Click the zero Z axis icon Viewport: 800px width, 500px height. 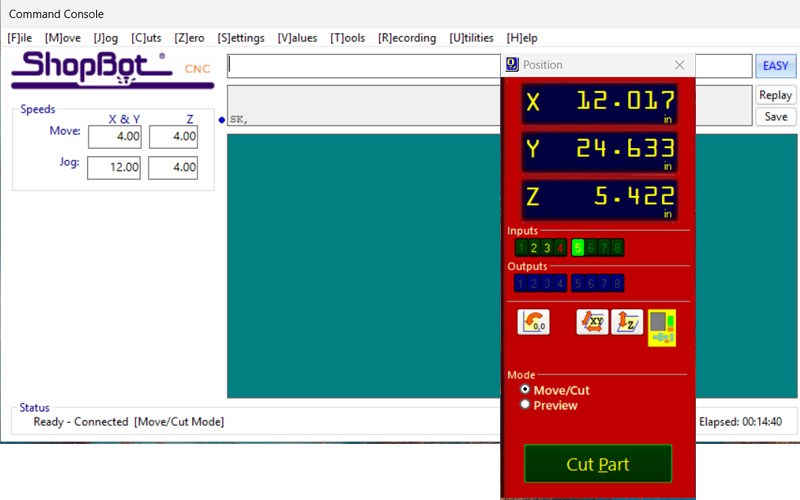pyautogui.click(x=627, y=322)
